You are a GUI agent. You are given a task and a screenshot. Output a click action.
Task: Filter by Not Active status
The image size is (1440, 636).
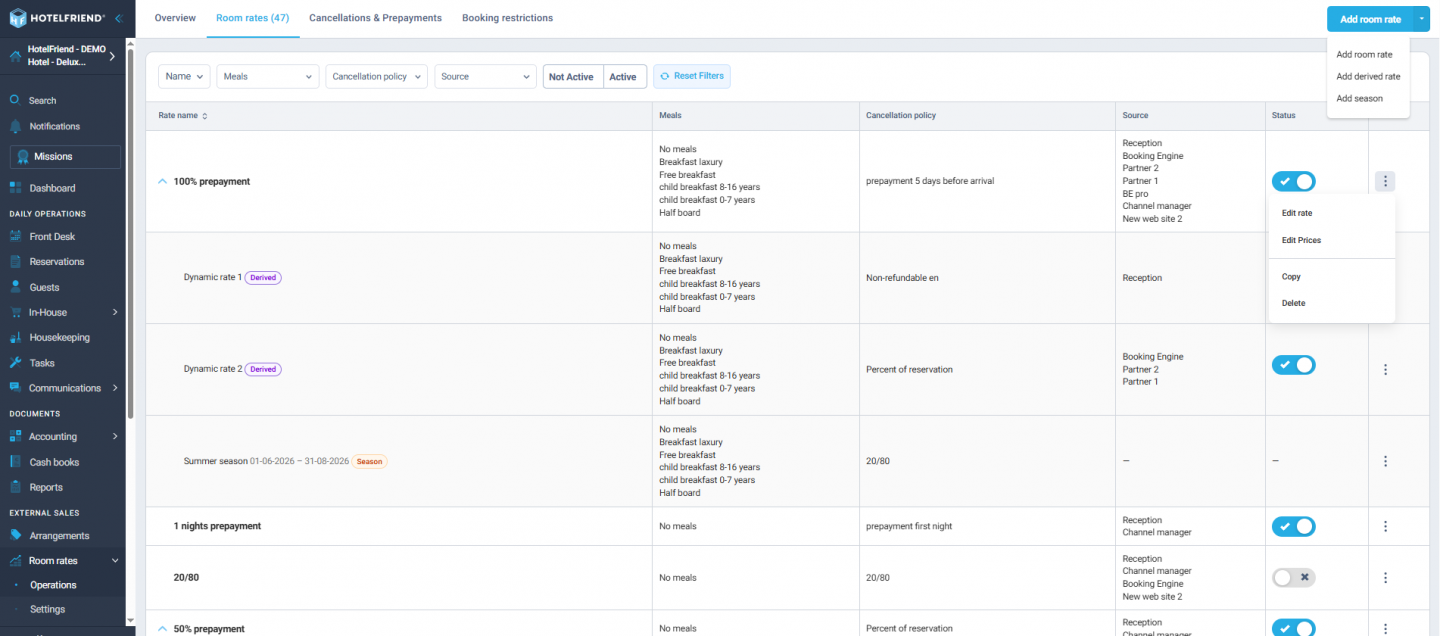tap(572, 77)
